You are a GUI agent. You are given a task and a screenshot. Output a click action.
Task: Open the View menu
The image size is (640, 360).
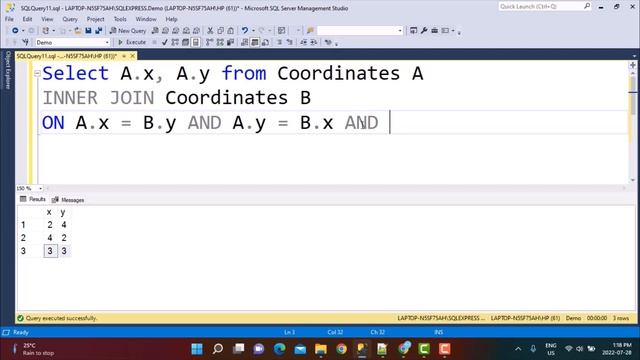pos(47,19)
